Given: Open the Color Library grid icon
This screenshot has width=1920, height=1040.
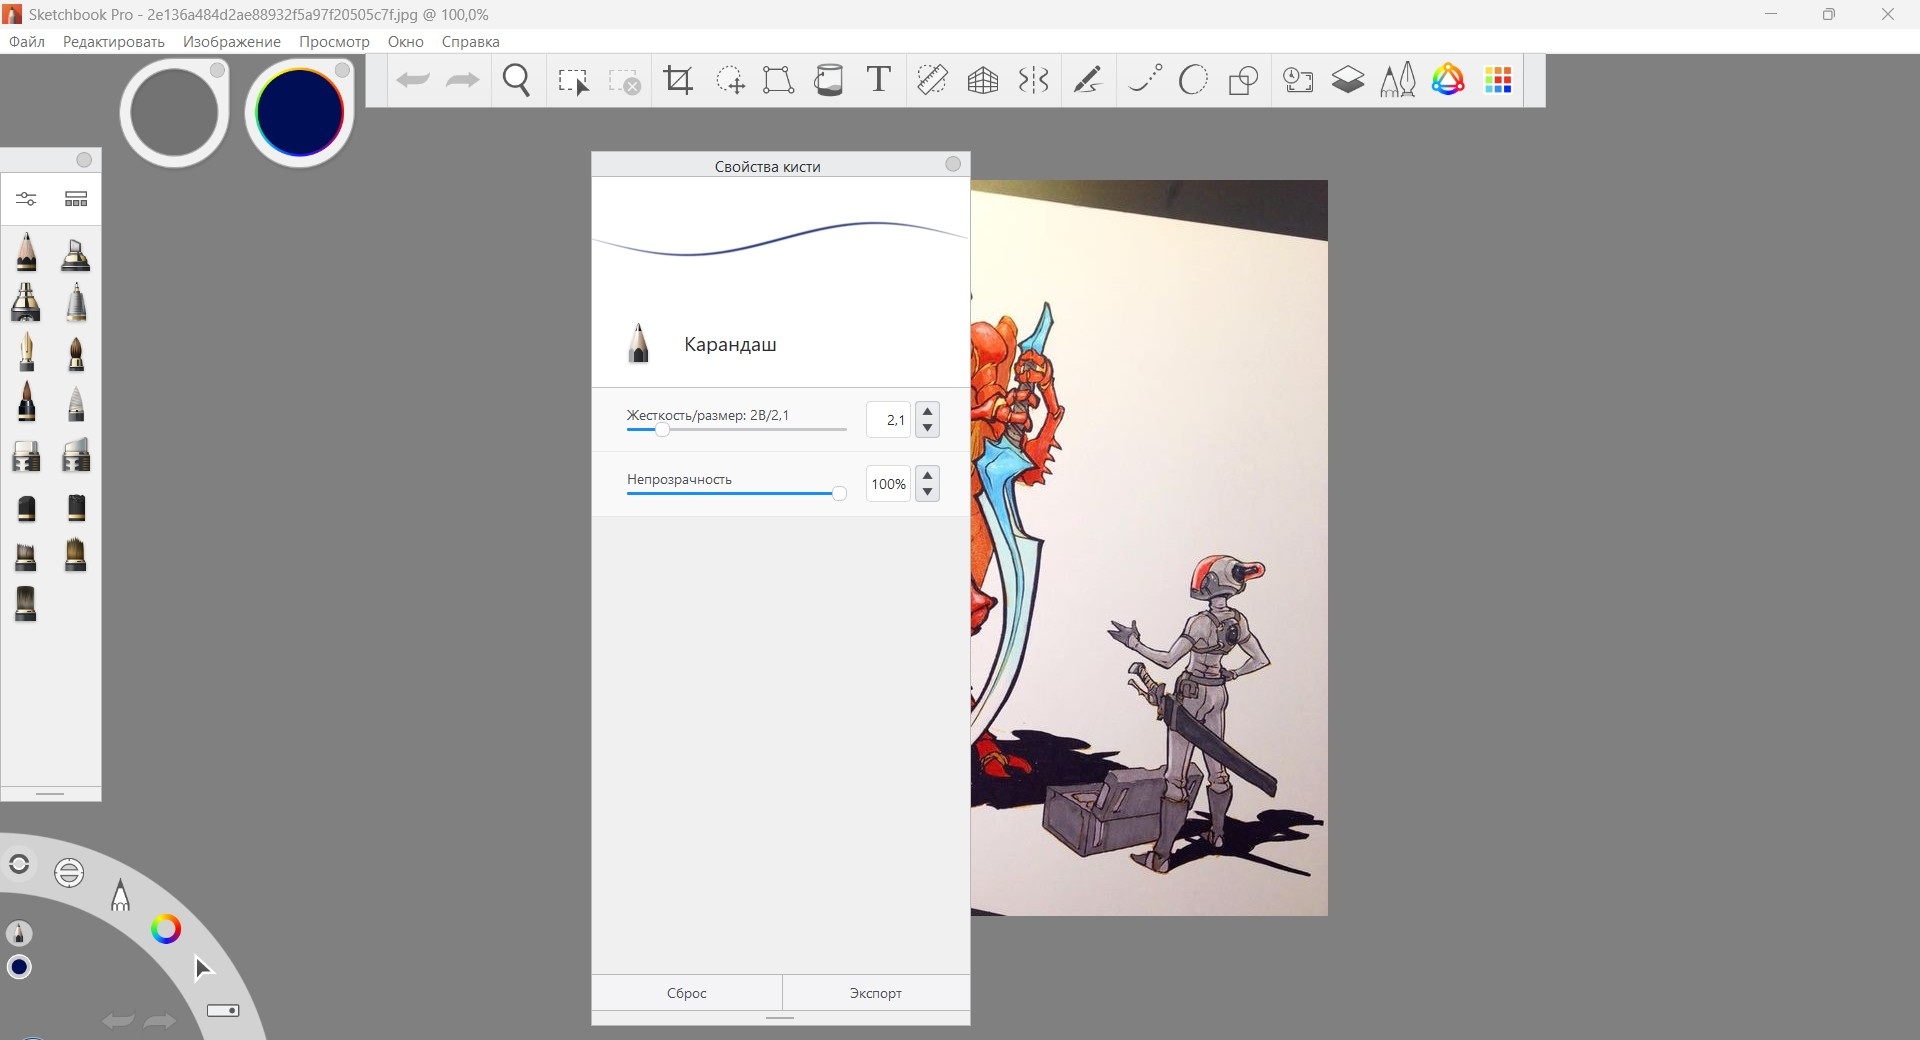Looking at the screenshot, I should tap(1498, 80).
